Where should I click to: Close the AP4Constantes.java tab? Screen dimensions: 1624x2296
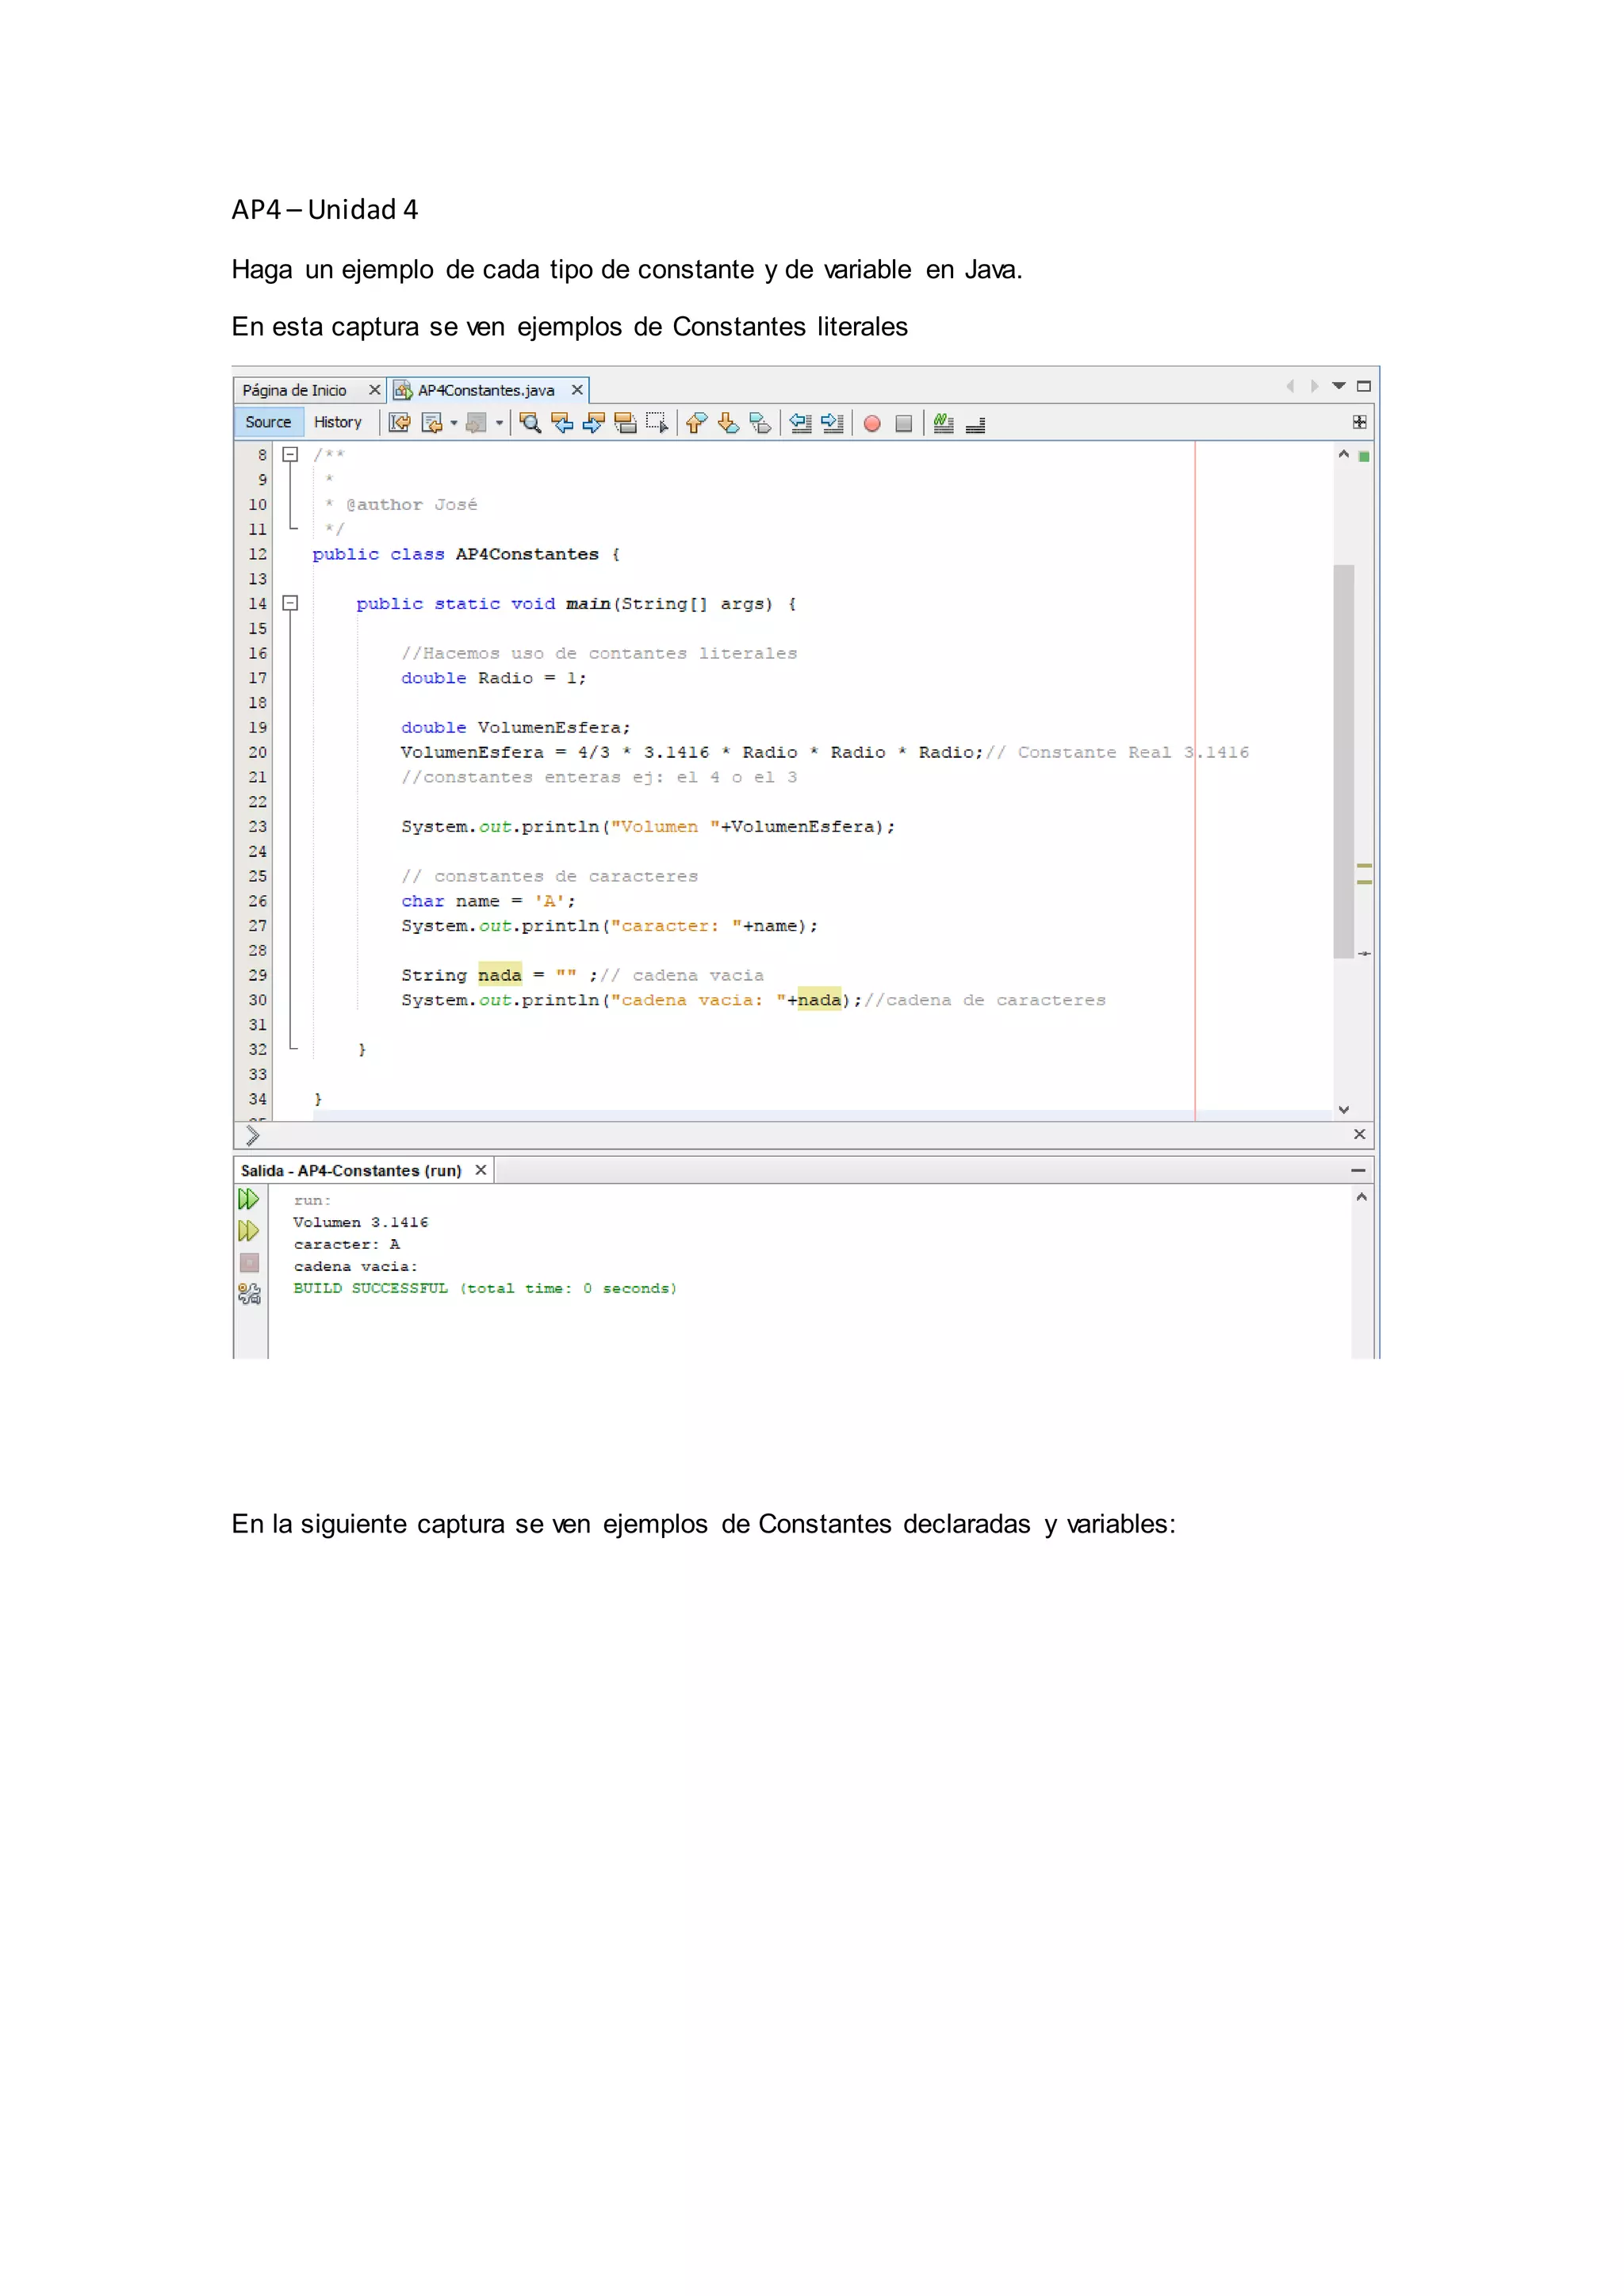click(x=577, y=390)
